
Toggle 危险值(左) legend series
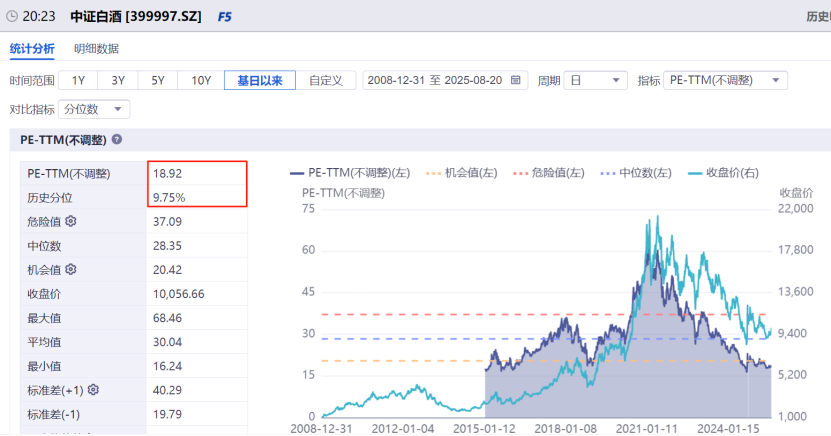pos(549,173)
